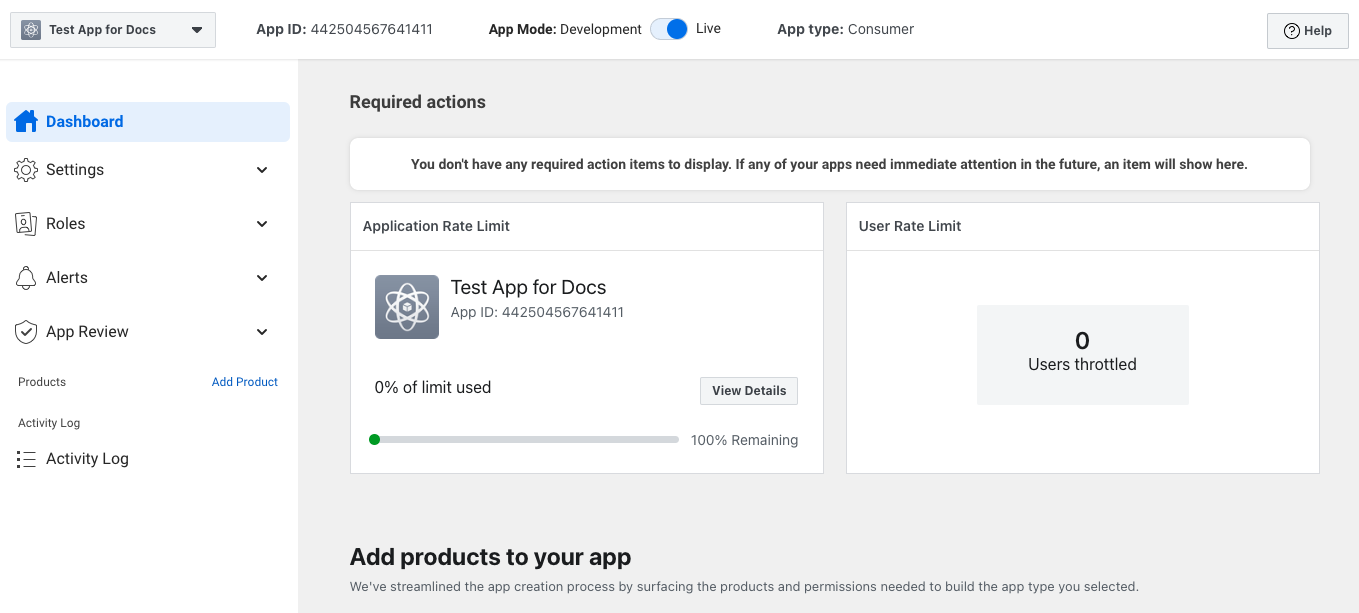Viewport: 1359px width, 613px height.
Task: Click the green dot on rate limit bar
Action: click(x=374, y=439)
